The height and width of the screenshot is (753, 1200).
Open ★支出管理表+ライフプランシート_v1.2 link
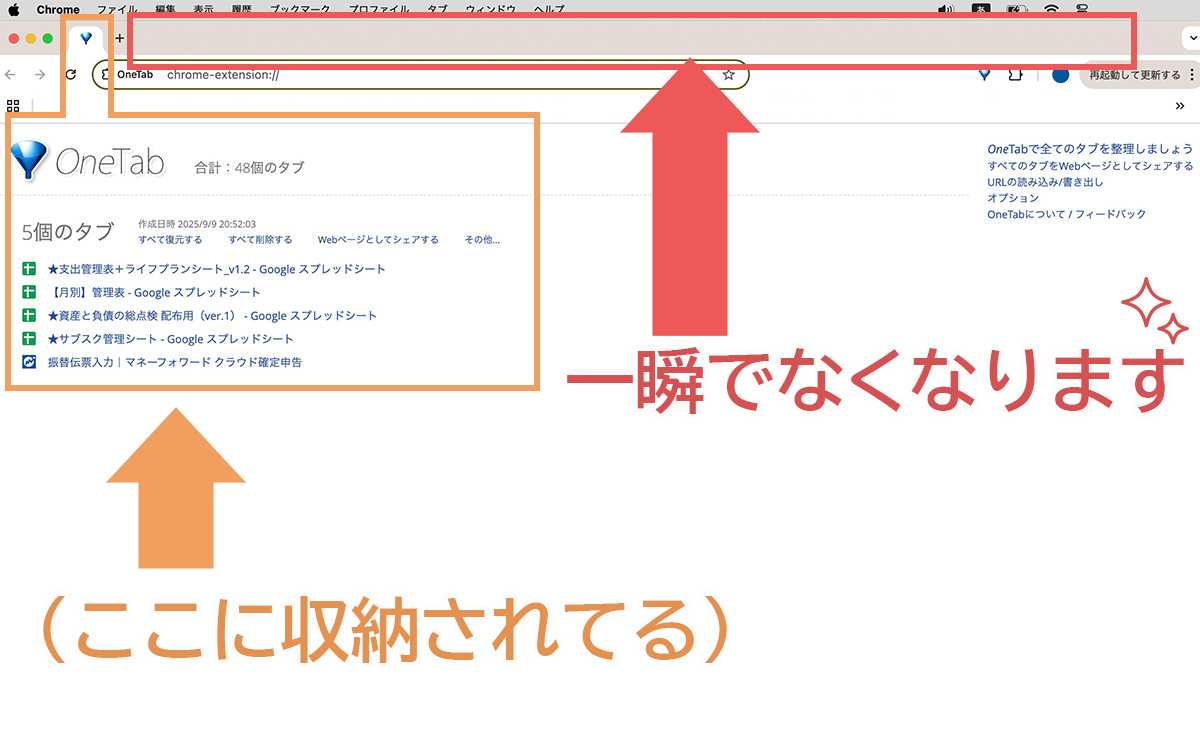click(217, 269)
